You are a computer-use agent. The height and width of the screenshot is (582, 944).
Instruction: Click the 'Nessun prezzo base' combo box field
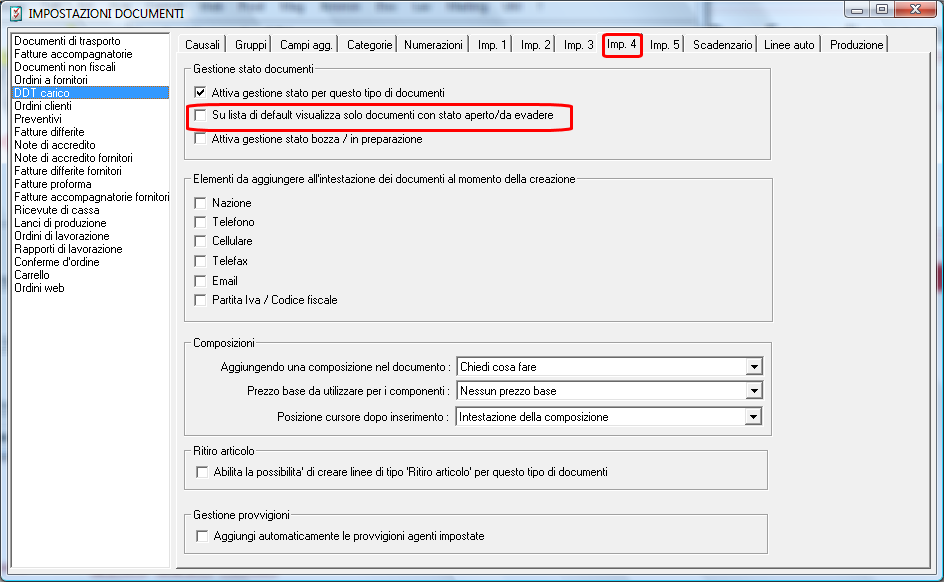(x=609, y=391)
